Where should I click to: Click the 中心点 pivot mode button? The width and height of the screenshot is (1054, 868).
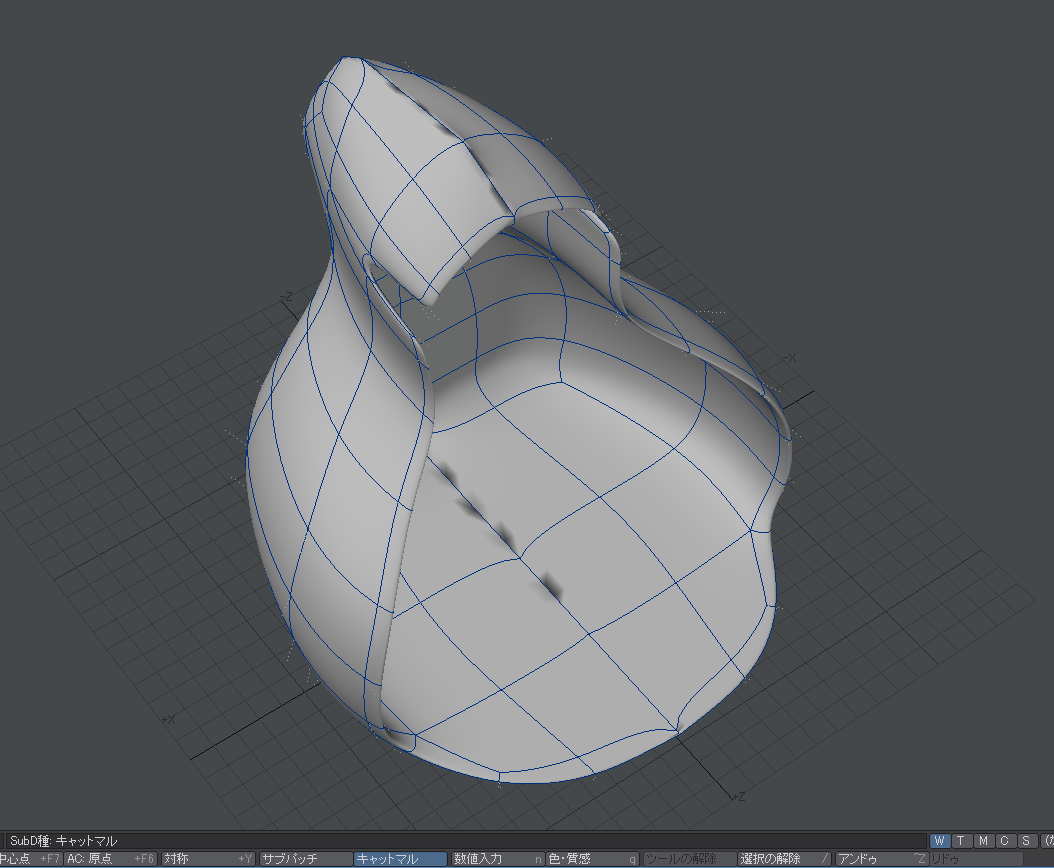[30, 859]
